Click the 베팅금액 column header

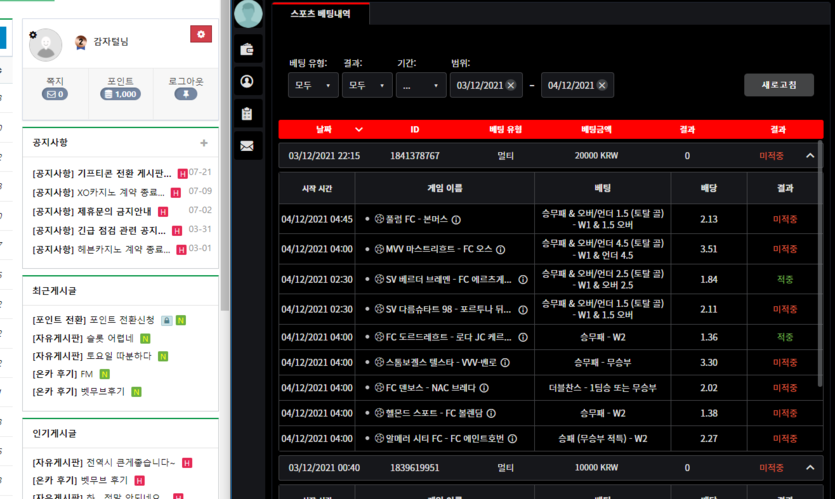coord(596,129)
